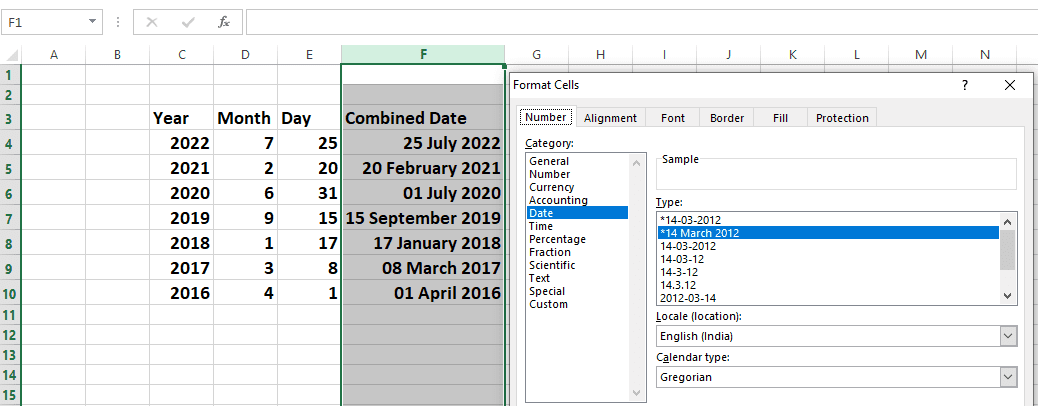Select the Fill tab
This screenshot has height=406, width=1038.
click(780, 118)
